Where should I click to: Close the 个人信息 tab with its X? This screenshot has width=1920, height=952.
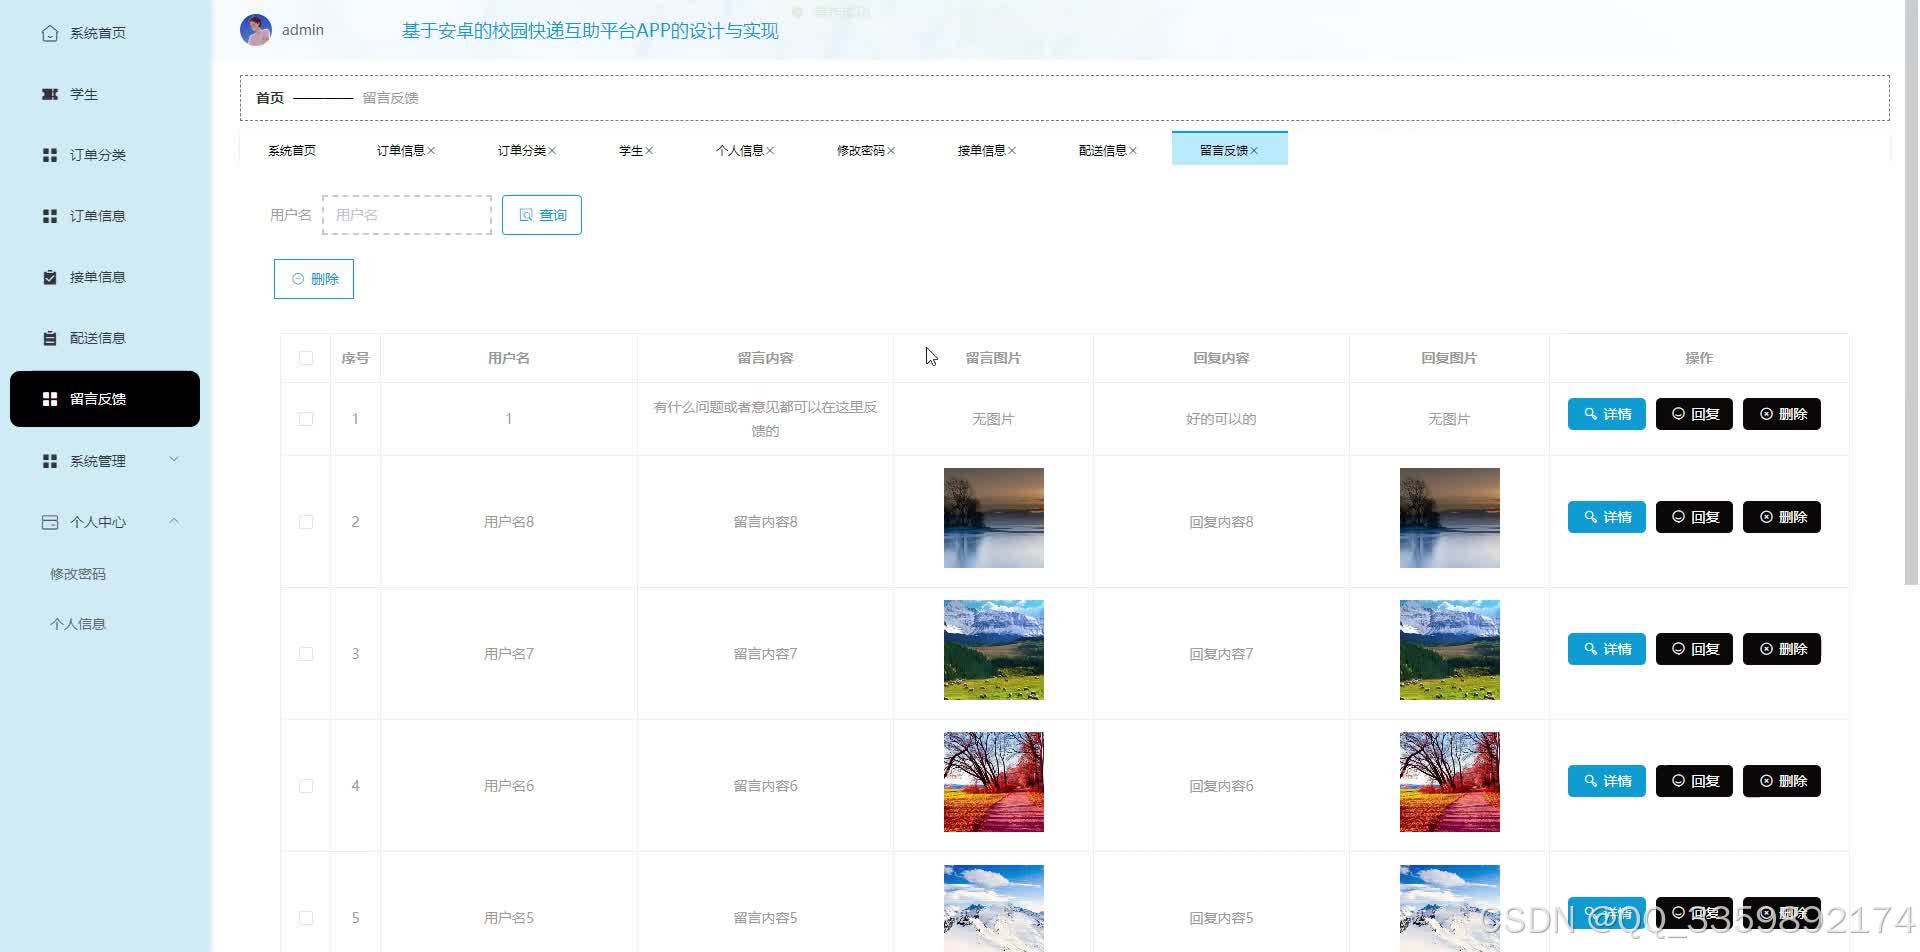pyautogui.click(x=770, y=151)
